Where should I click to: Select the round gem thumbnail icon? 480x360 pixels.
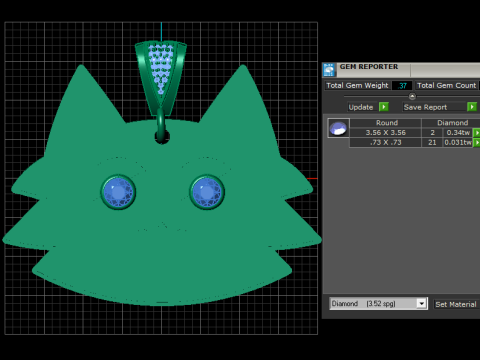pos(338,128)
